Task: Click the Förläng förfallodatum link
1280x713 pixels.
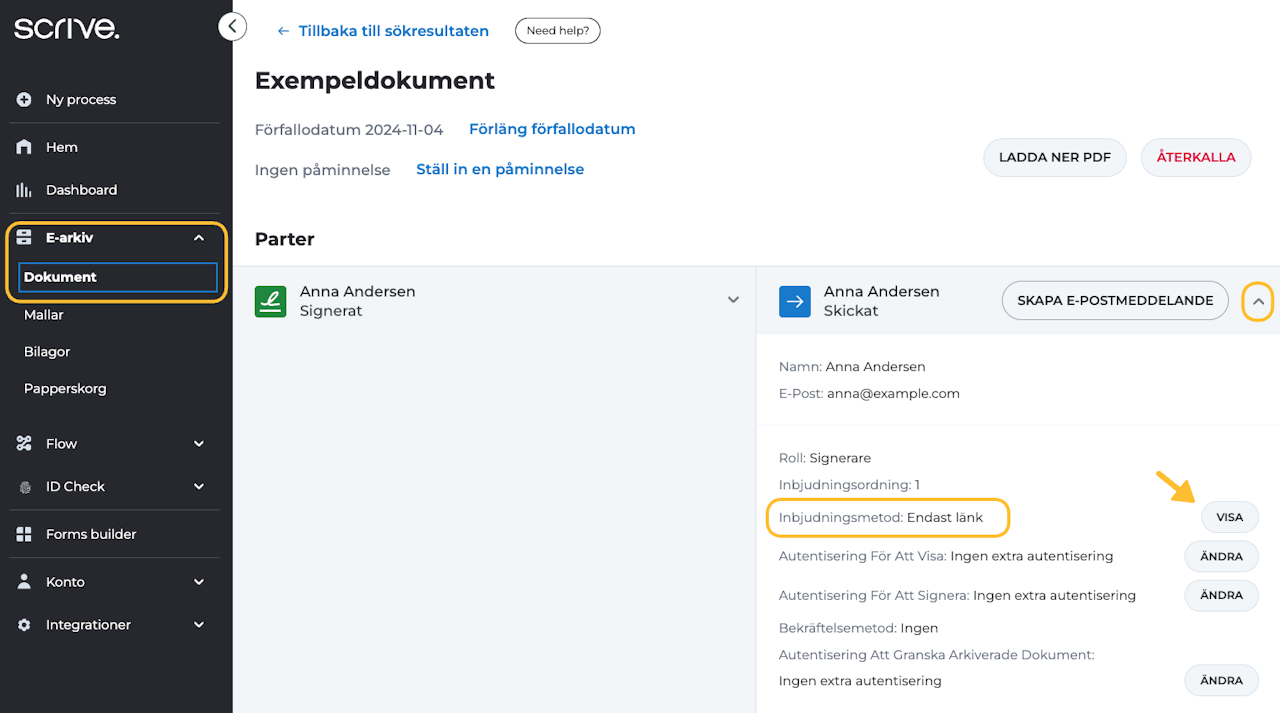Action: [x=552, y=129]
